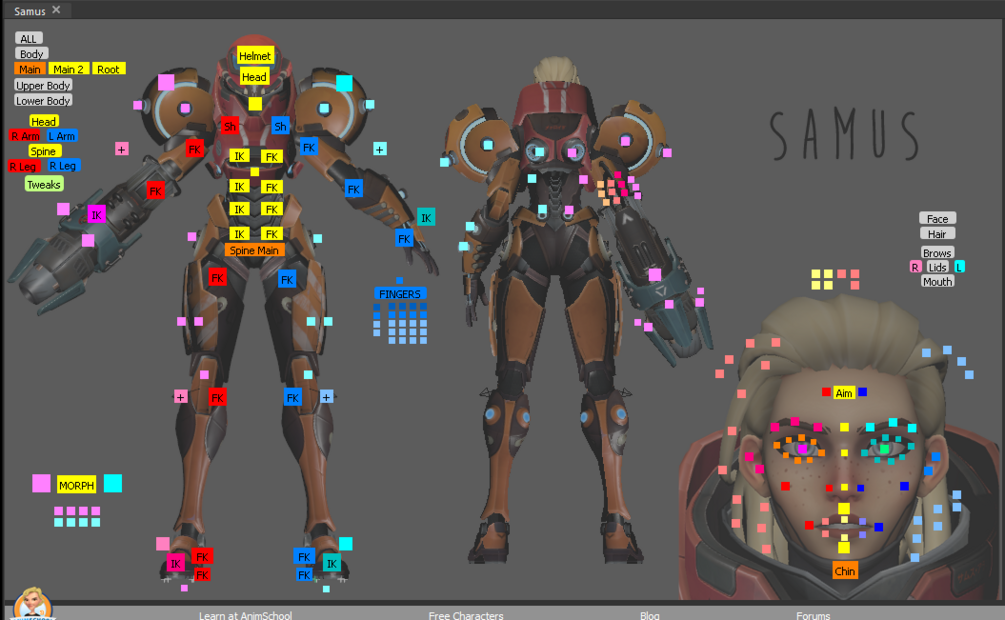Open Learn at AnimSchool link

245,615
